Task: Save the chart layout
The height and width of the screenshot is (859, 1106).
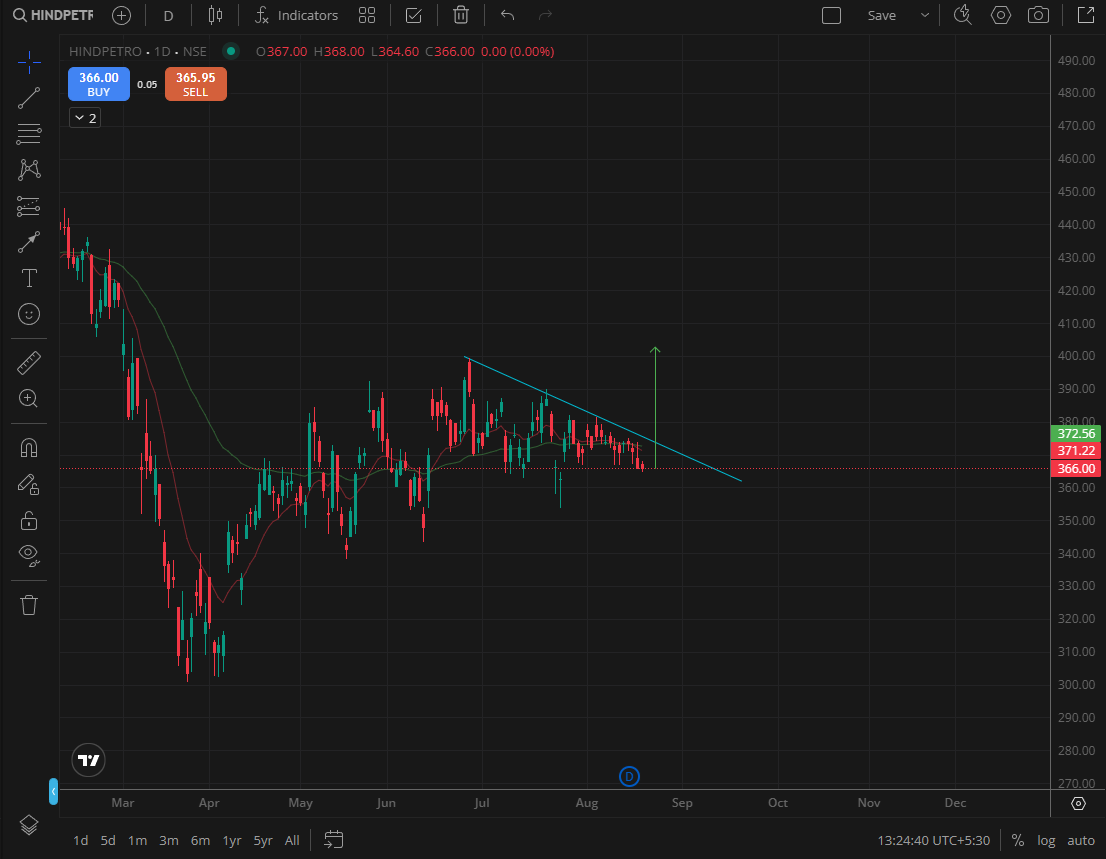Action: click(x=882, y=15)
